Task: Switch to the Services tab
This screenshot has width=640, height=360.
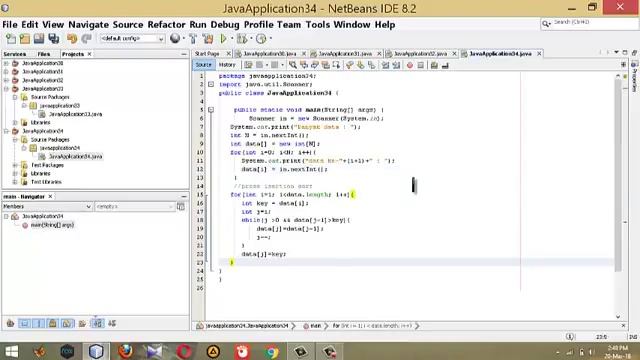Action: pyautogui.click(x=15, y=54)
